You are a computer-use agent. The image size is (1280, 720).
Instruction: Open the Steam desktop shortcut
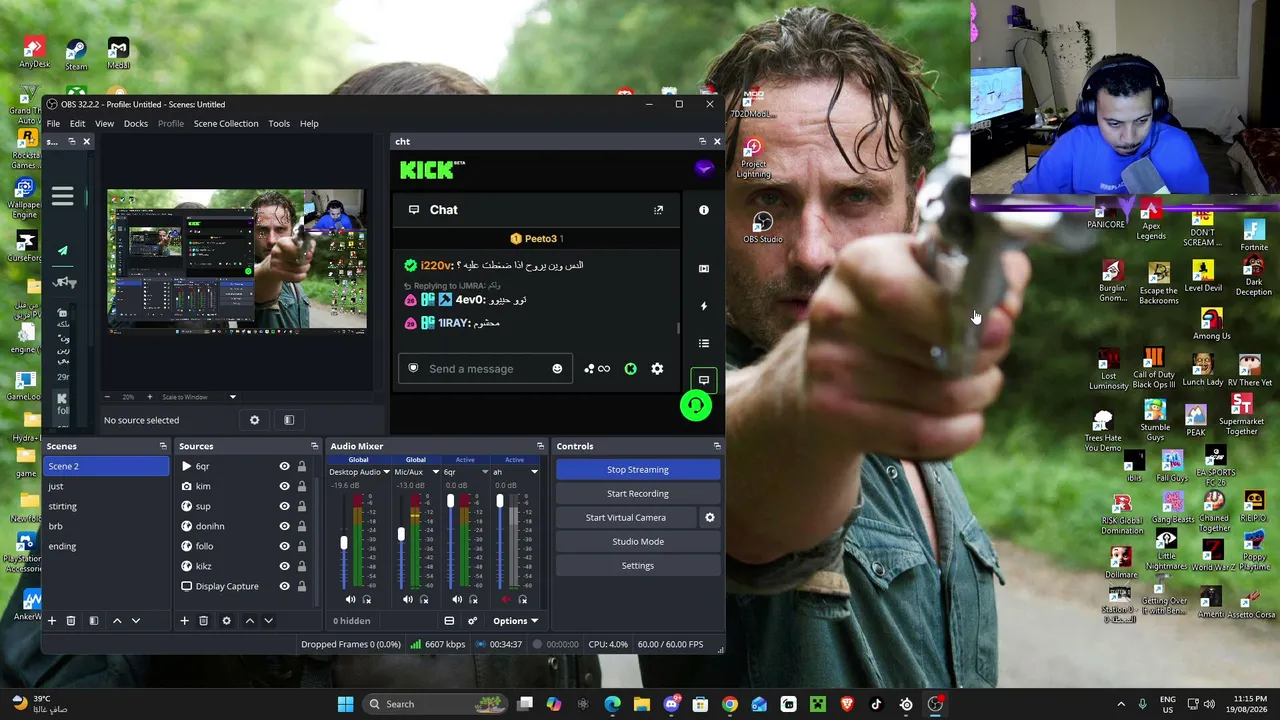coord(76,55)
